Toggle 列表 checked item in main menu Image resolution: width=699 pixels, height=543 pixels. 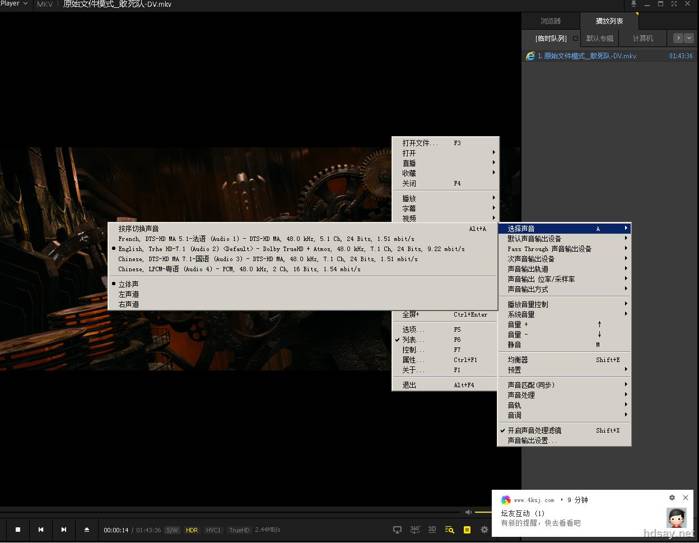click(445, 339)
